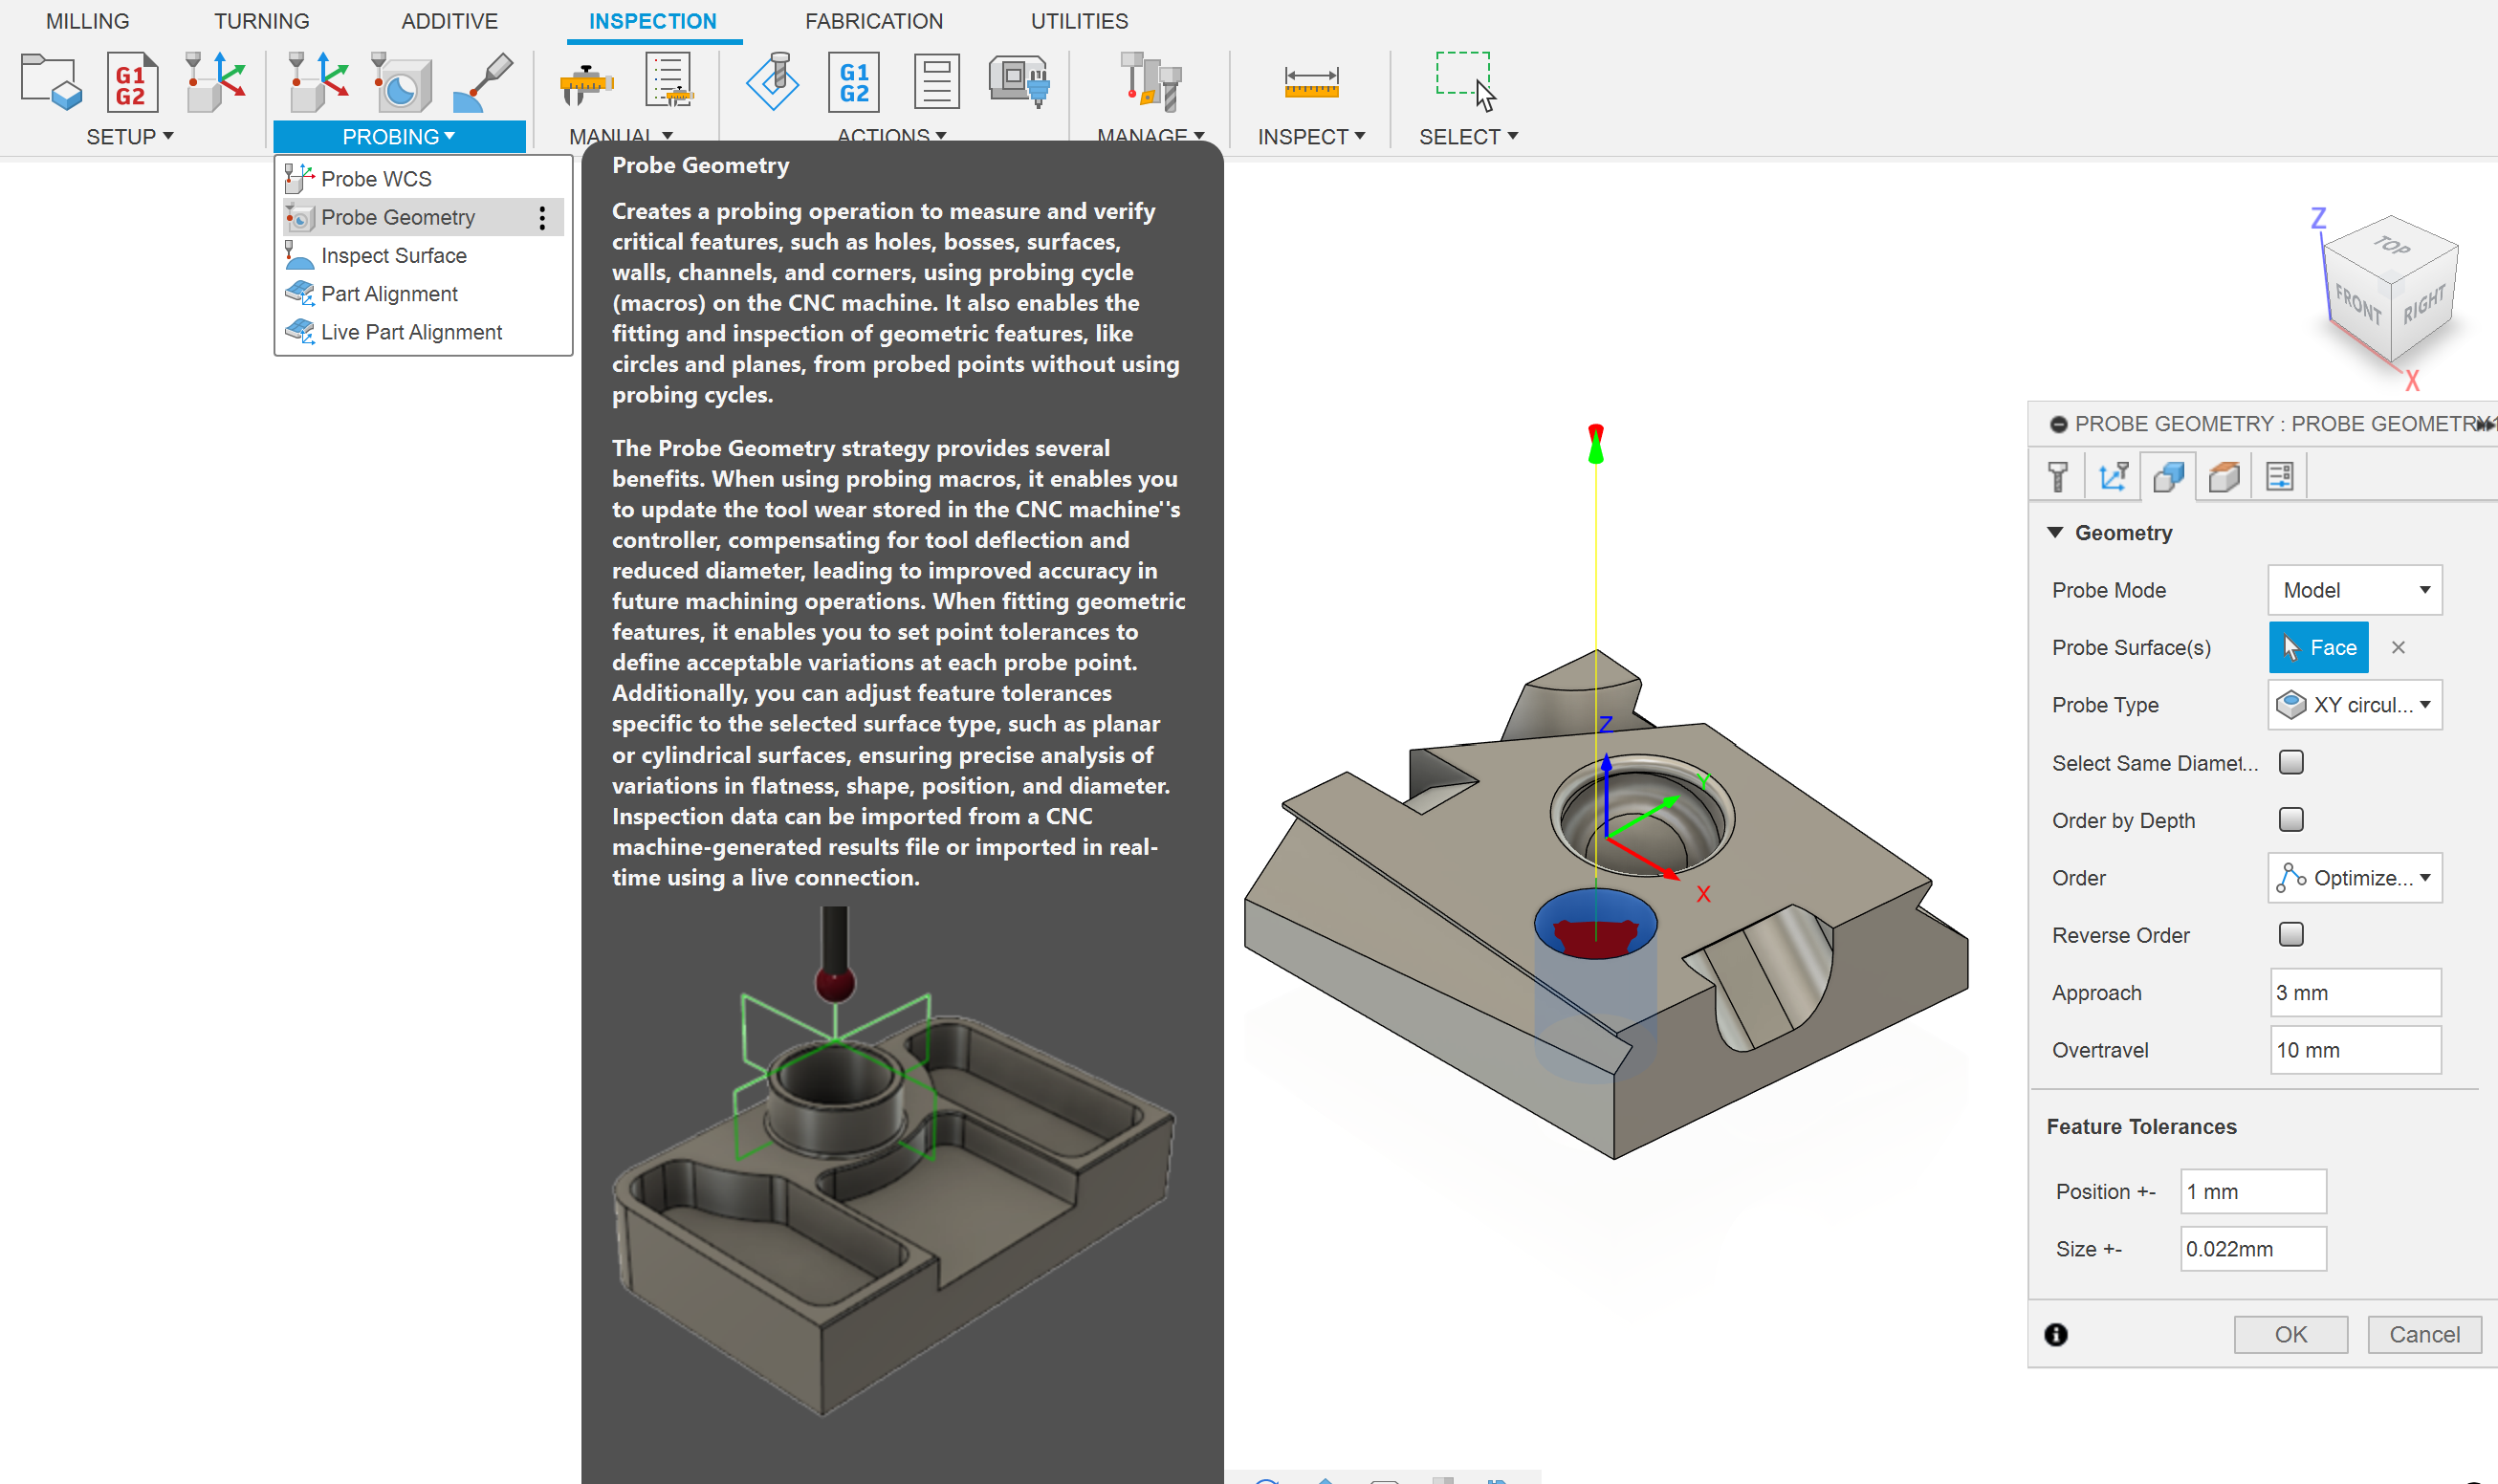Switch to the Heights tab icon in the dialog

tap(2224, 477)
